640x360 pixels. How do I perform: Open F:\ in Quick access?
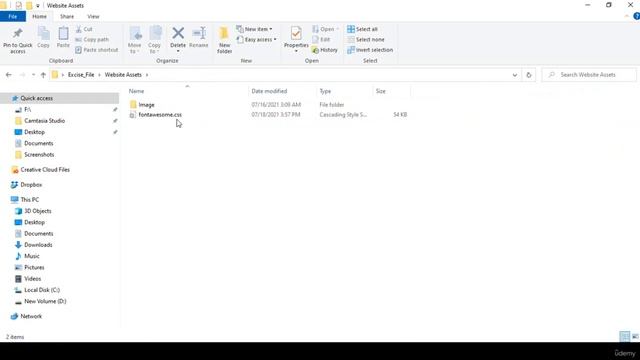tap(27, 109)
